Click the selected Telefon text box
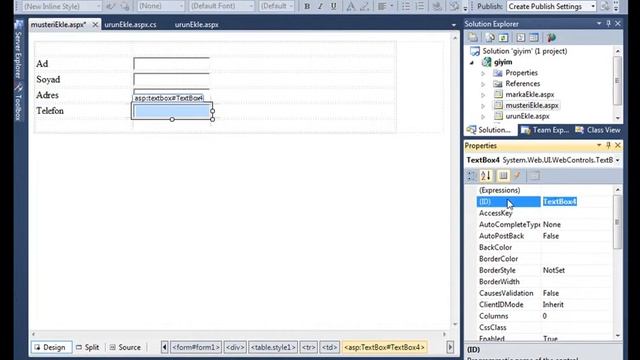 172,111
